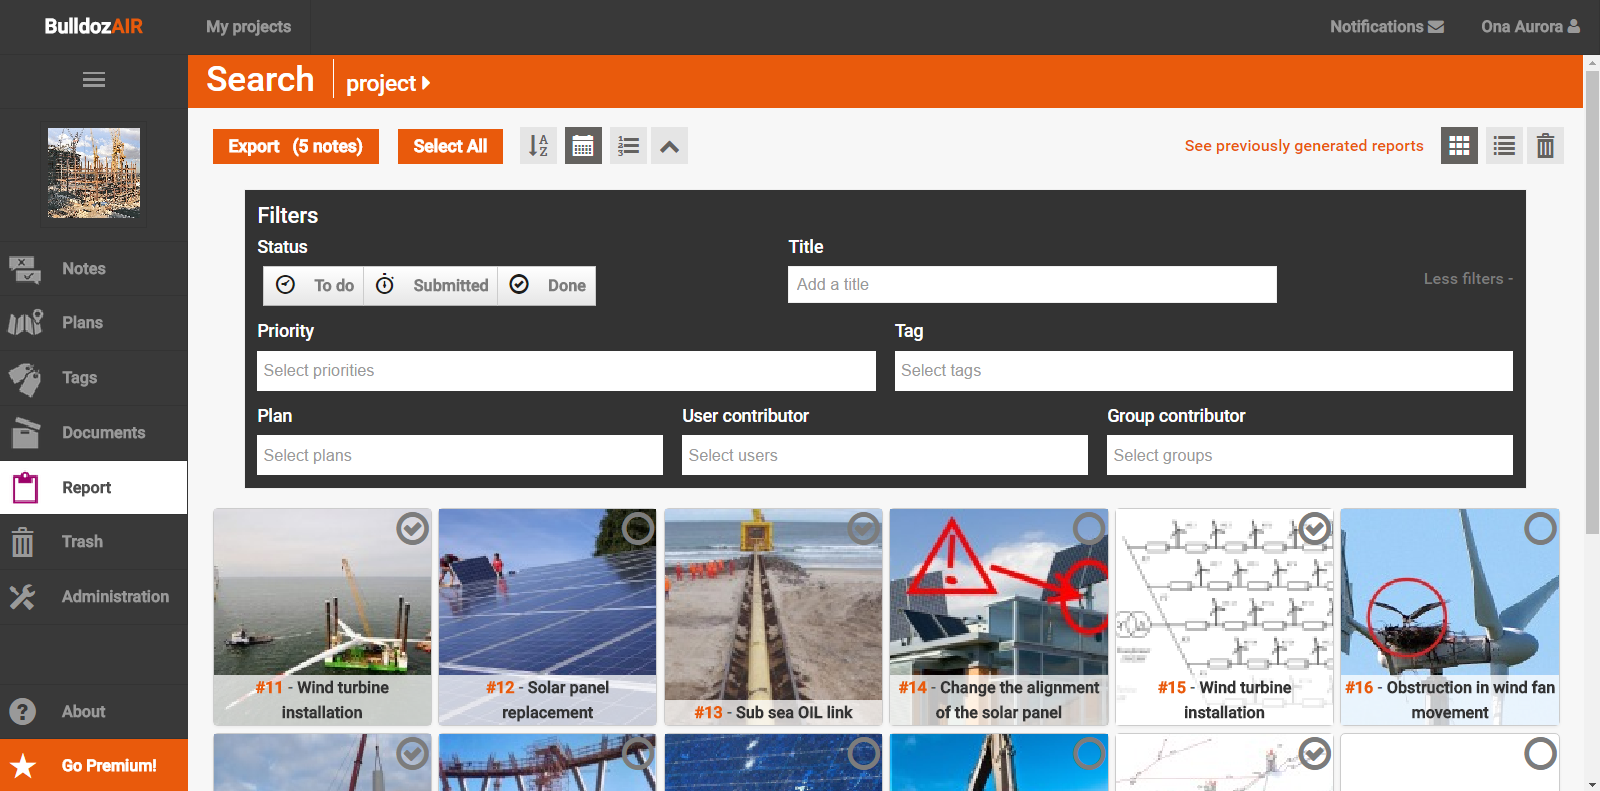
Task: Open Ona Aurora user account menu
Action: pyautogui.click(x=1530, y=27)
